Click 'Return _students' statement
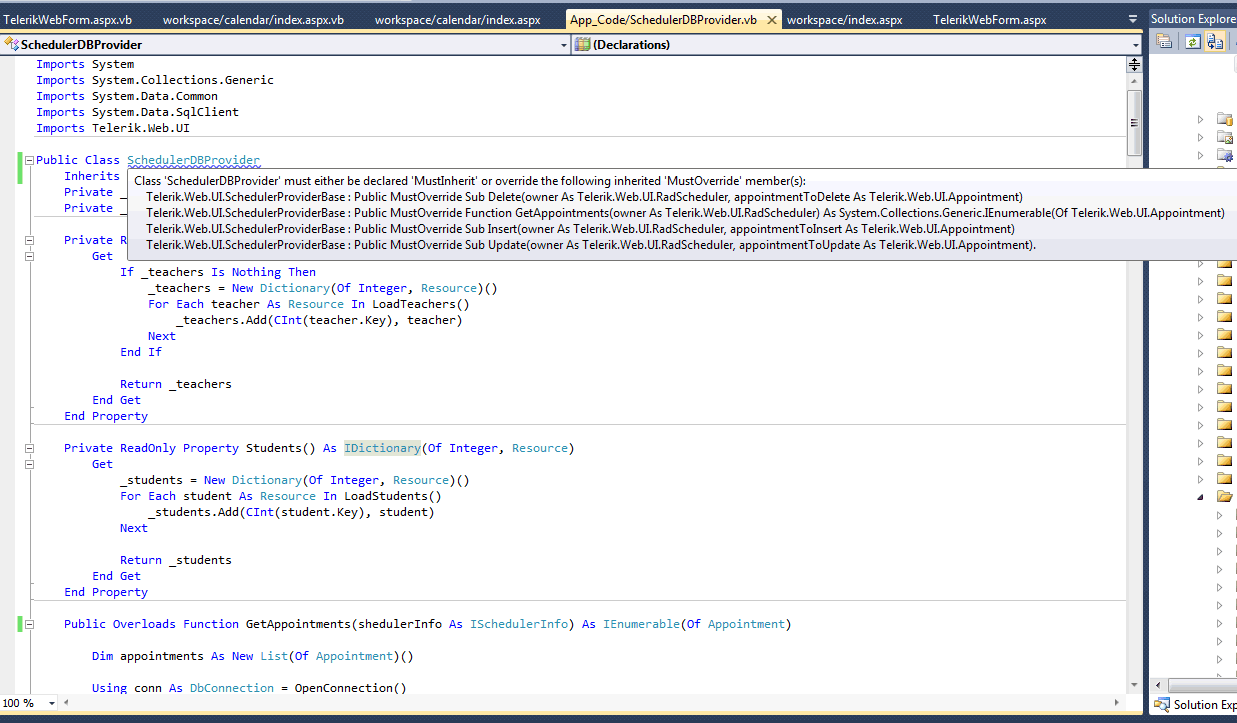This screenshot has width=1237, height=723. pos(176,560)
